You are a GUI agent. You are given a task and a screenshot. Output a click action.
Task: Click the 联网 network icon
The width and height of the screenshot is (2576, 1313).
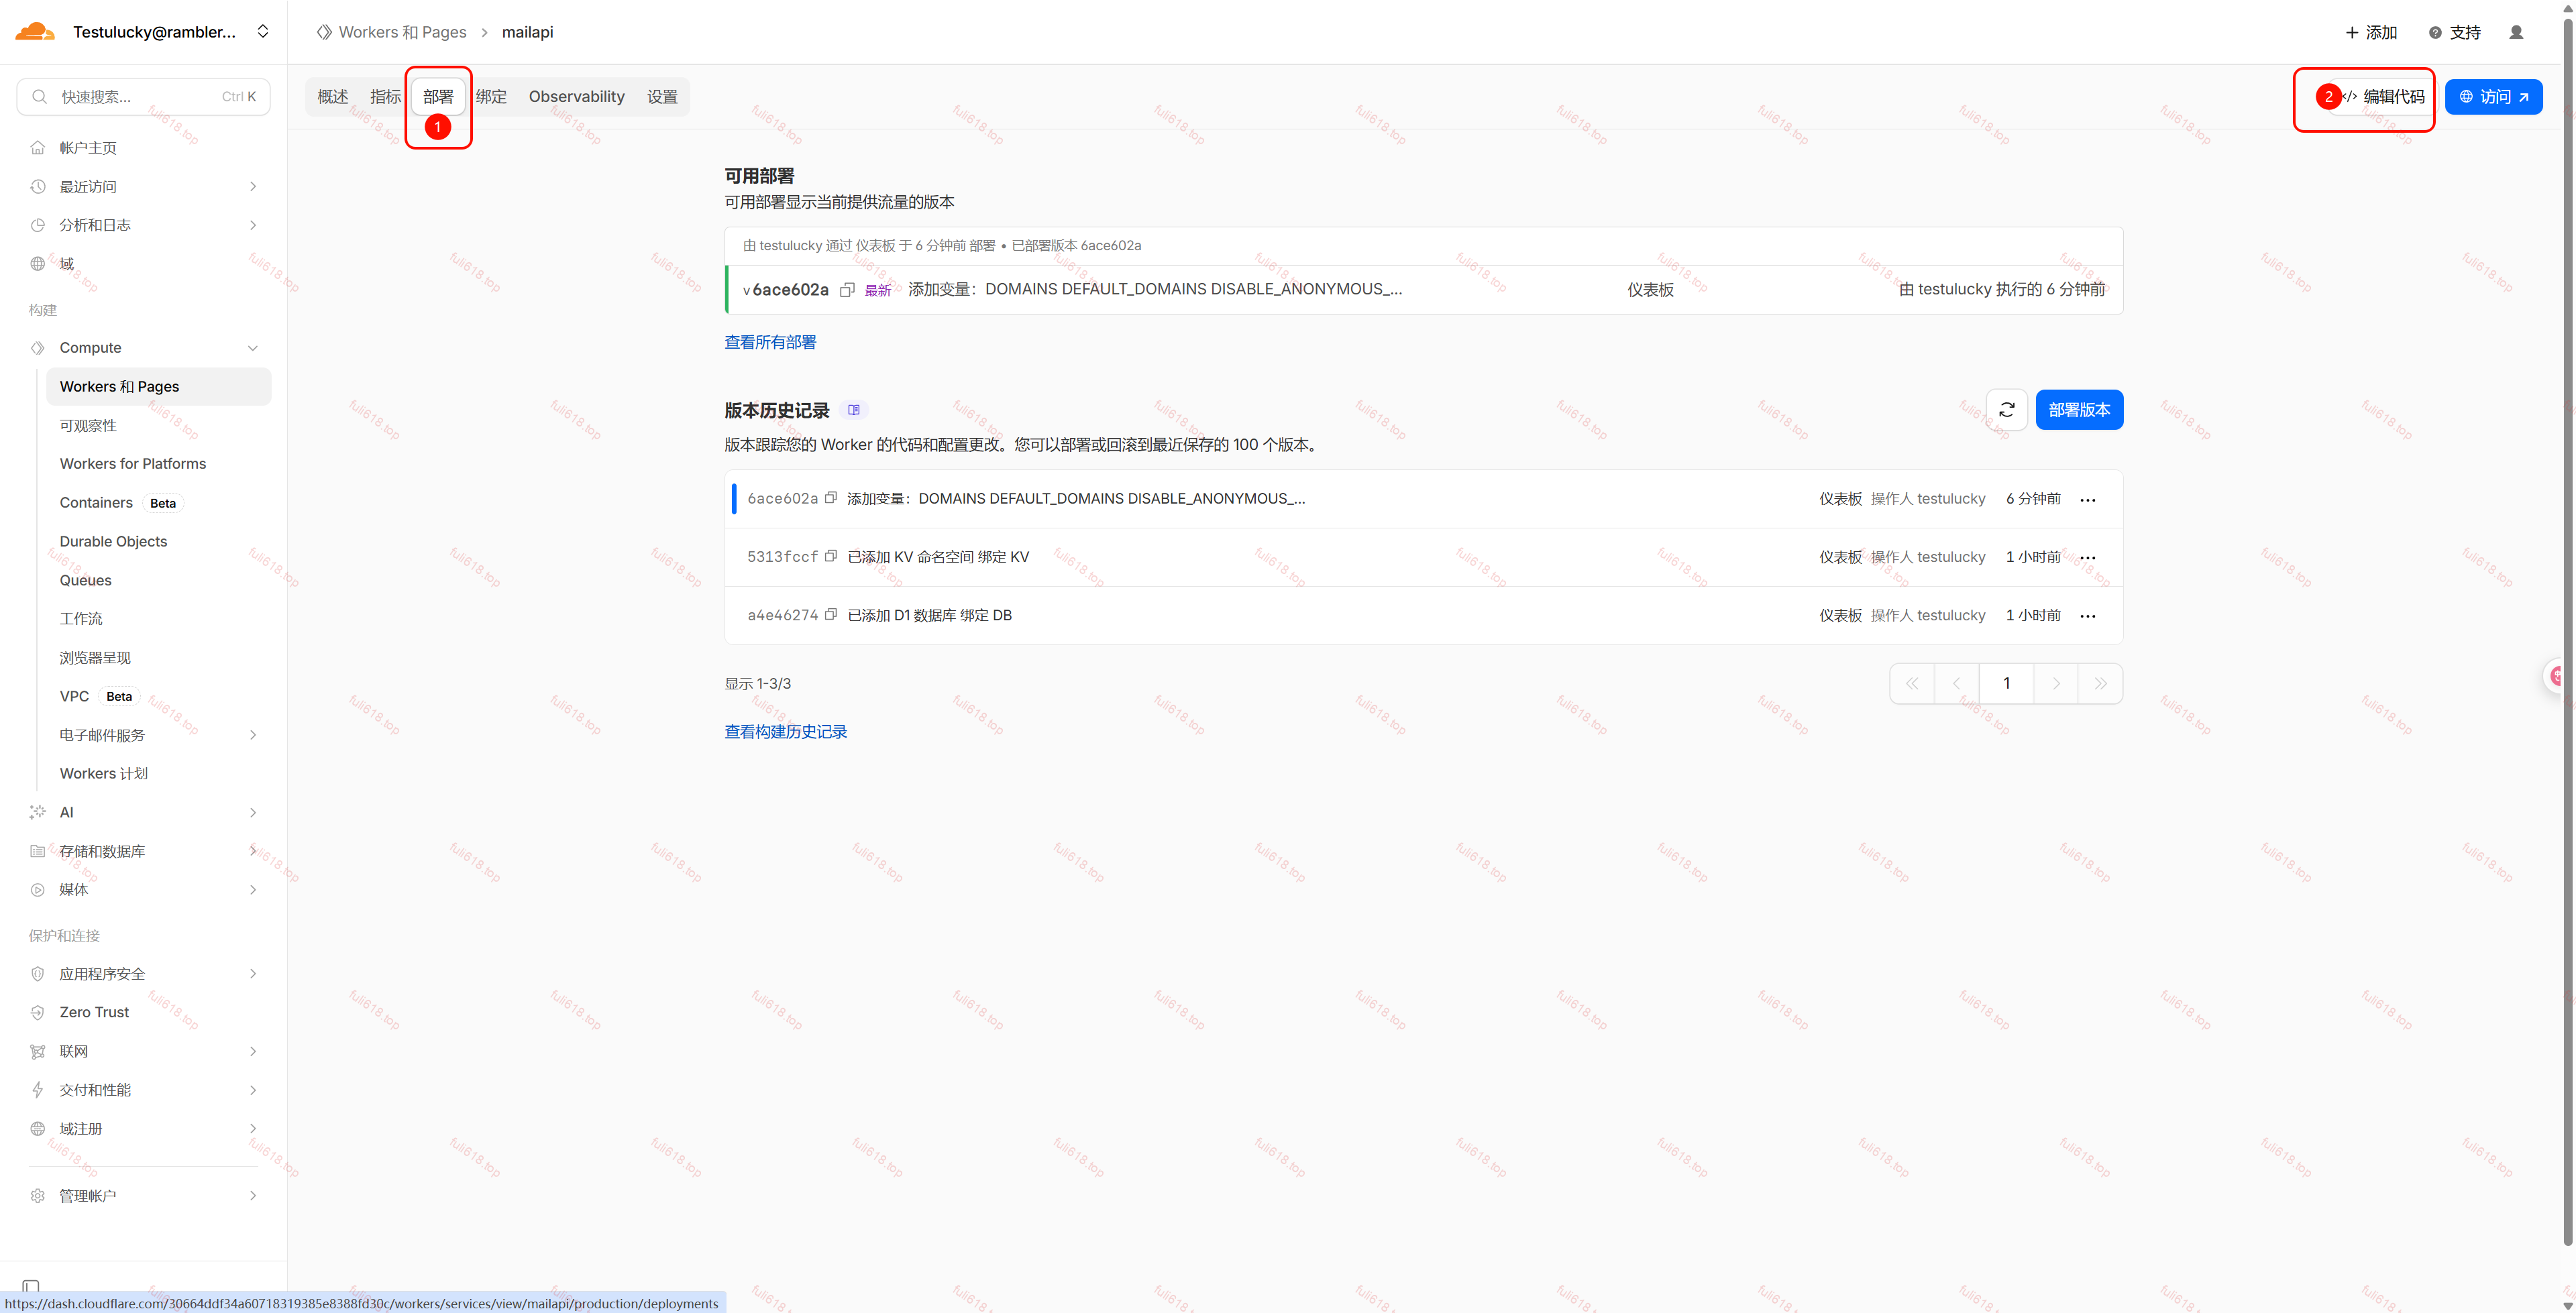pos(38,1051)
